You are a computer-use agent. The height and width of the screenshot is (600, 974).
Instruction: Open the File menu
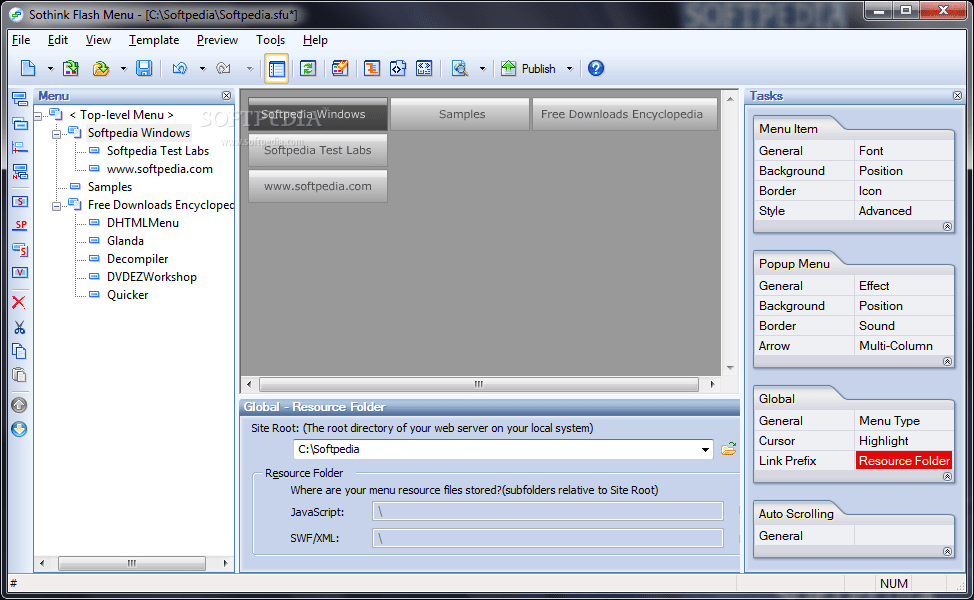click(x=20, y=40)
